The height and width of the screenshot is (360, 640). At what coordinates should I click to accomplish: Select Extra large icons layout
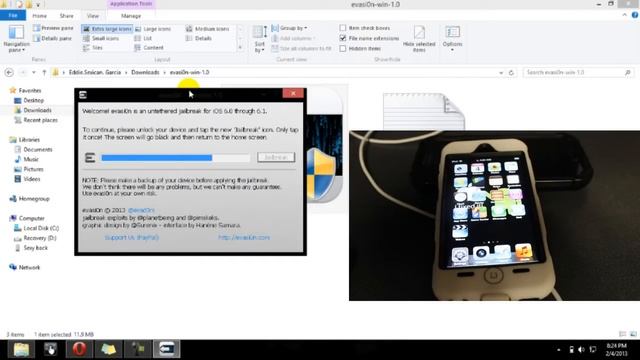107,29
